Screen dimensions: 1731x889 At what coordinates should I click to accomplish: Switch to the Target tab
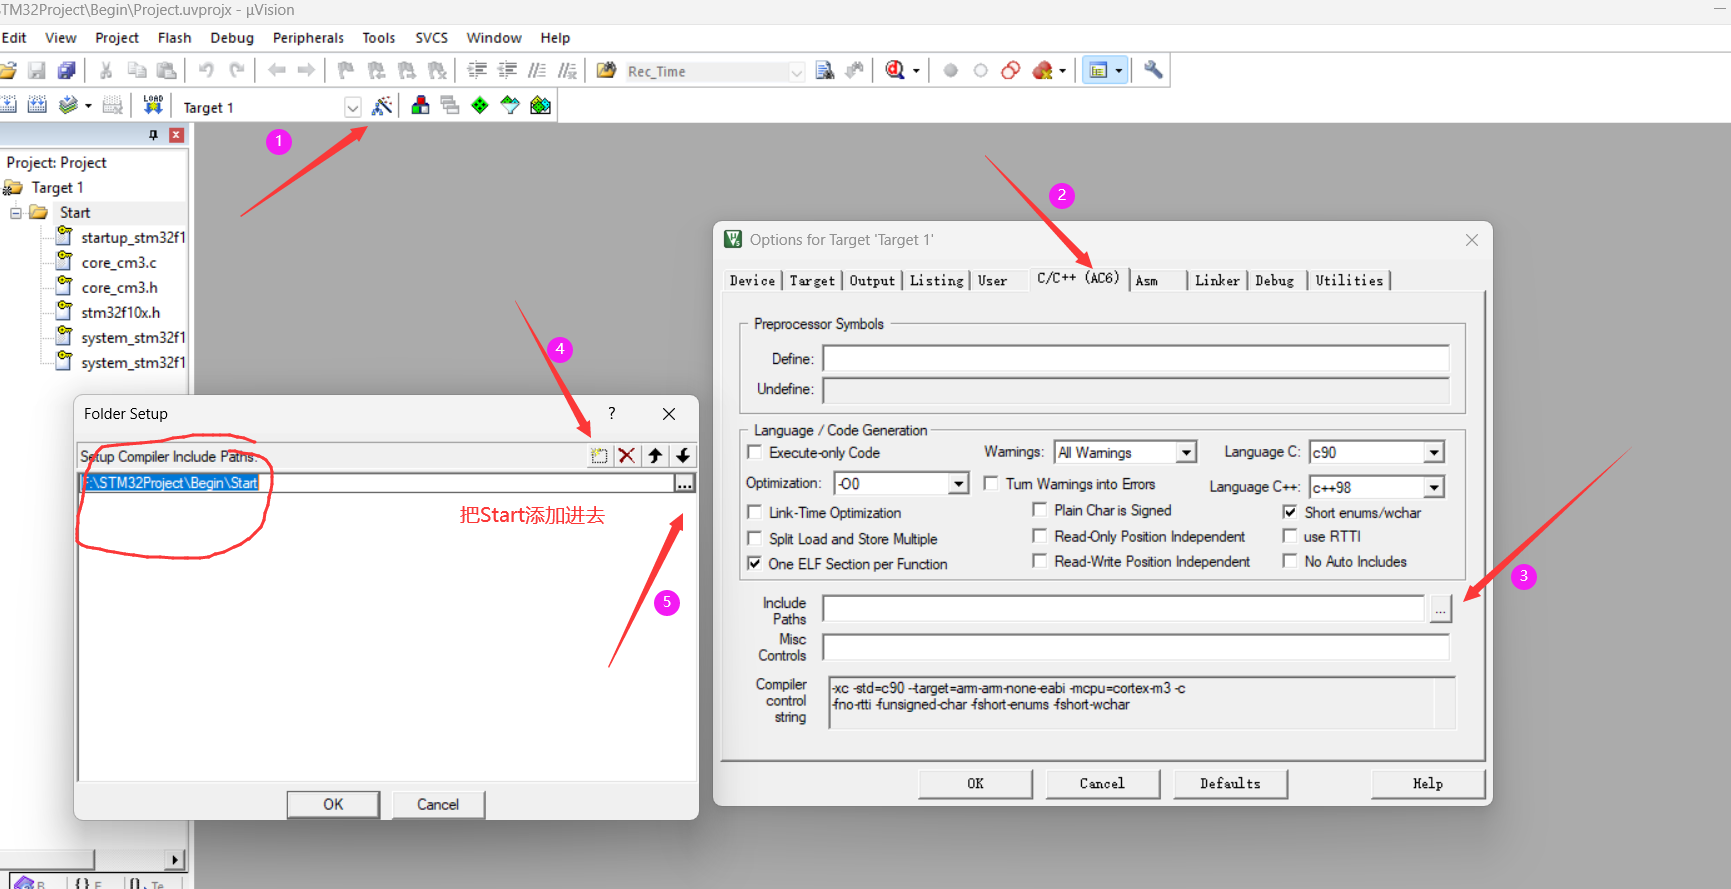click(812, 281)
